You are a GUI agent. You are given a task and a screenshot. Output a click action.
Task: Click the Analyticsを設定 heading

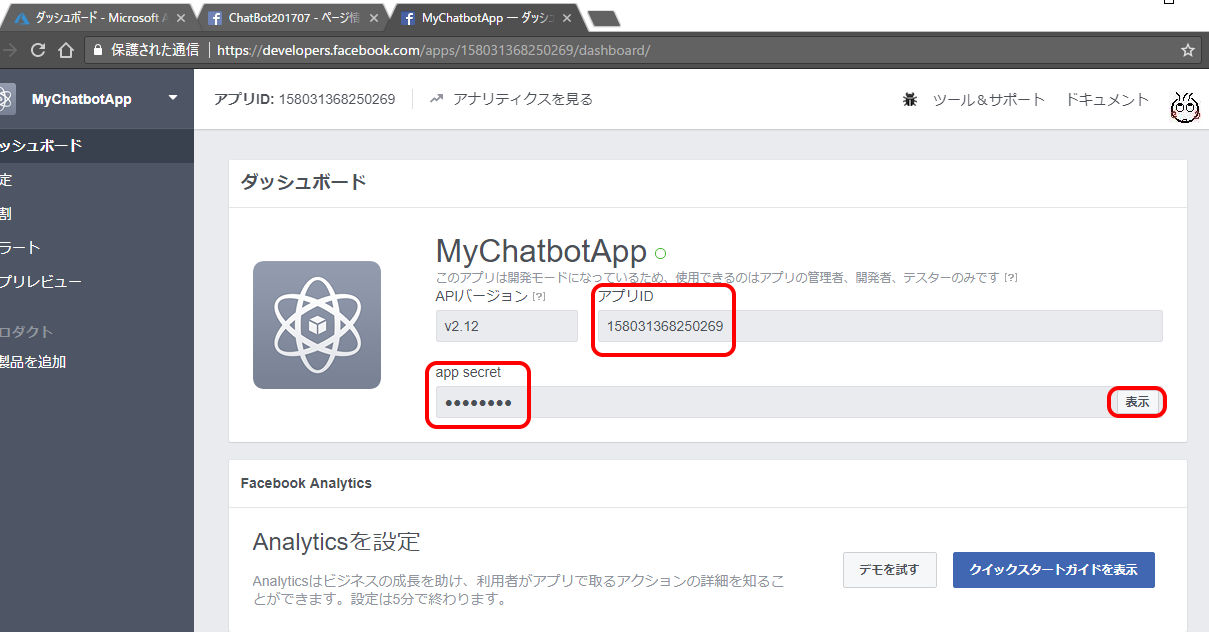coord(336,542)
